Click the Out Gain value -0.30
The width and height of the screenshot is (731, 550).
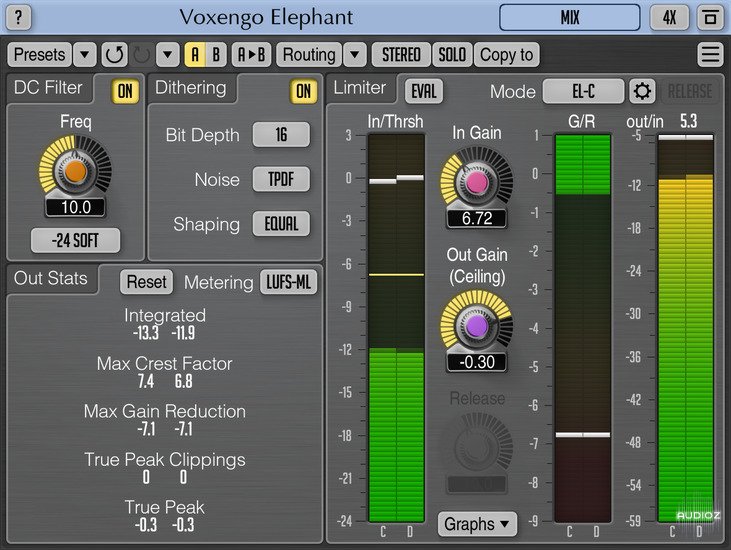point(476,362)
